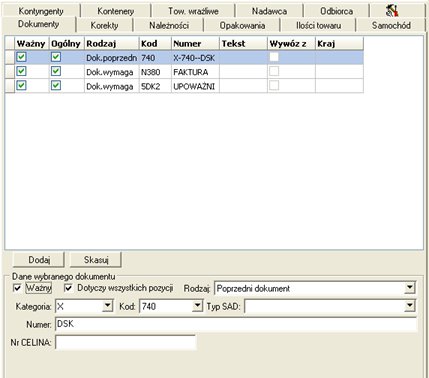Click the row selector of the UPOWAŻNI row
The width and height of the screenshot is (429, 378).
(10, 86)
